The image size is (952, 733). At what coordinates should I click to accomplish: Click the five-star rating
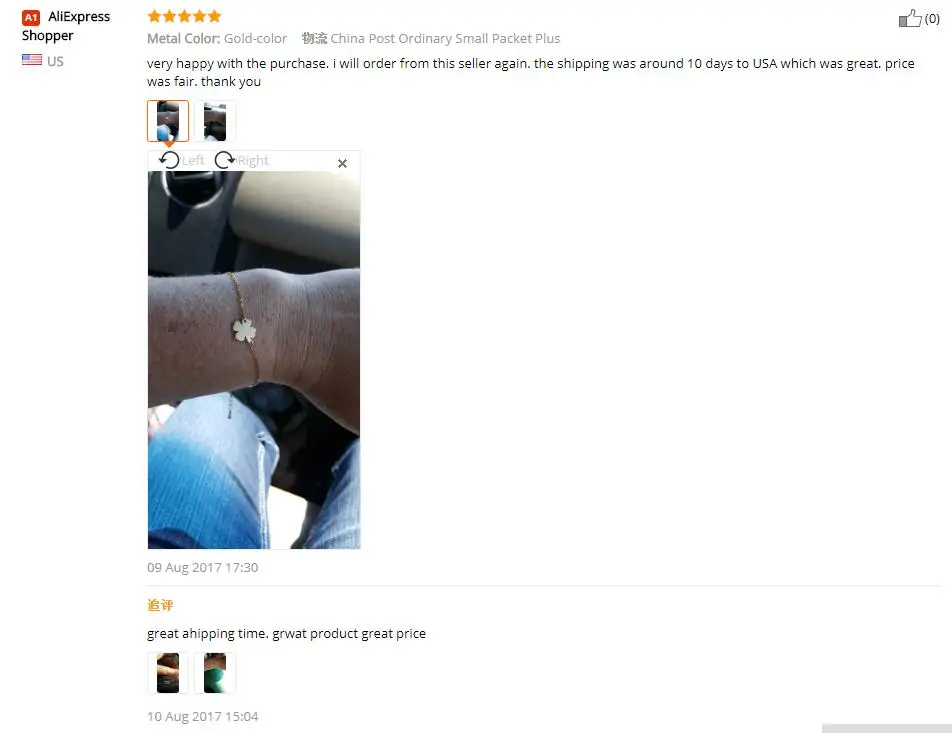pos(184,16)
